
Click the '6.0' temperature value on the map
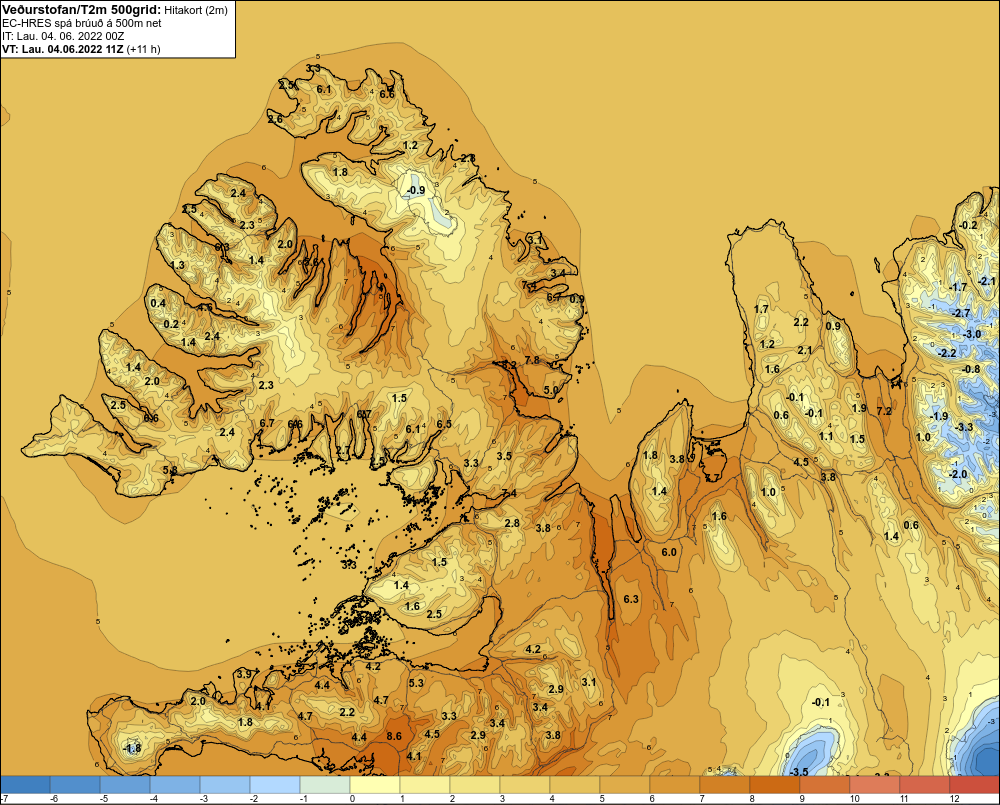(668, 552)
